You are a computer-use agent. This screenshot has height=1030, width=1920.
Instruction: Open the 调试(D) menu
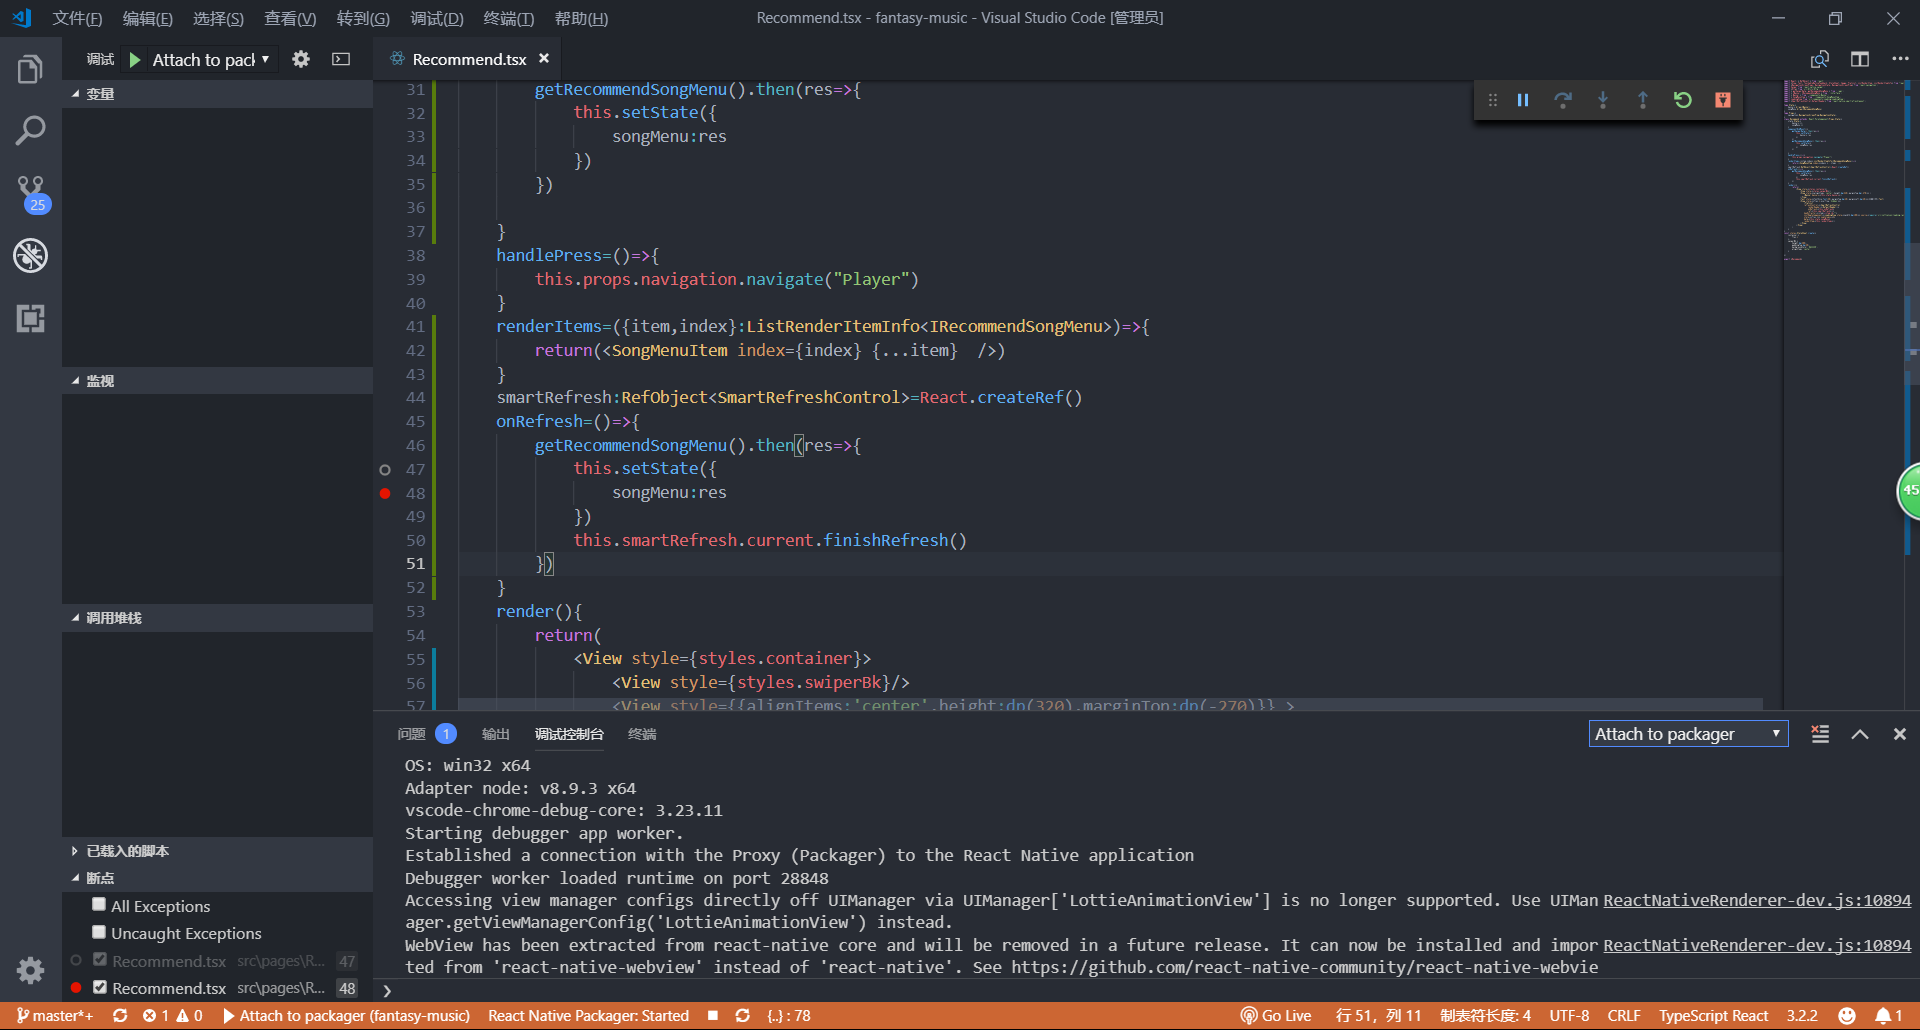pyautogui.click(x=436, y=18)
